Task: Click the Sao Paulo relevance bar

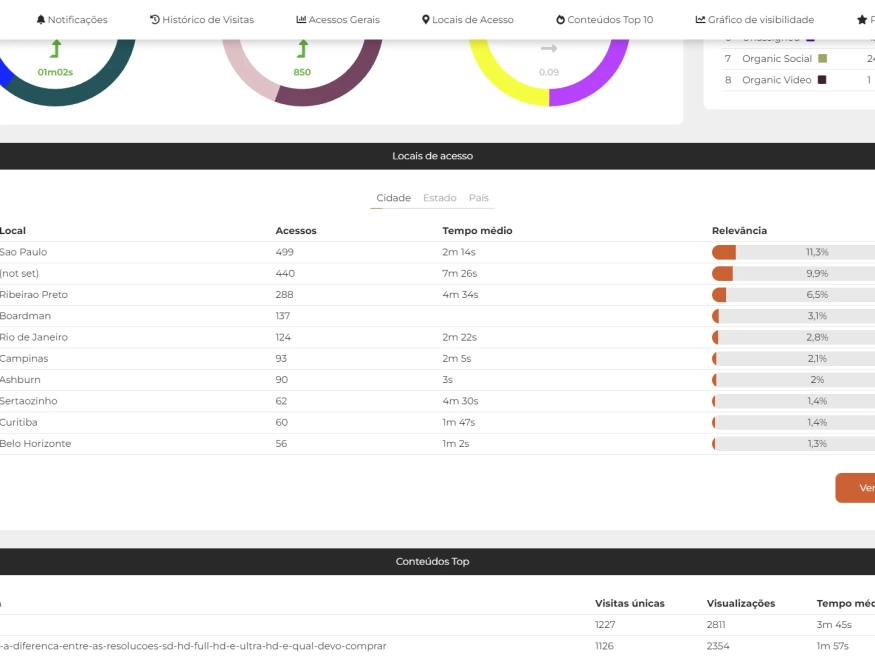Action: [x=793, y=252]
